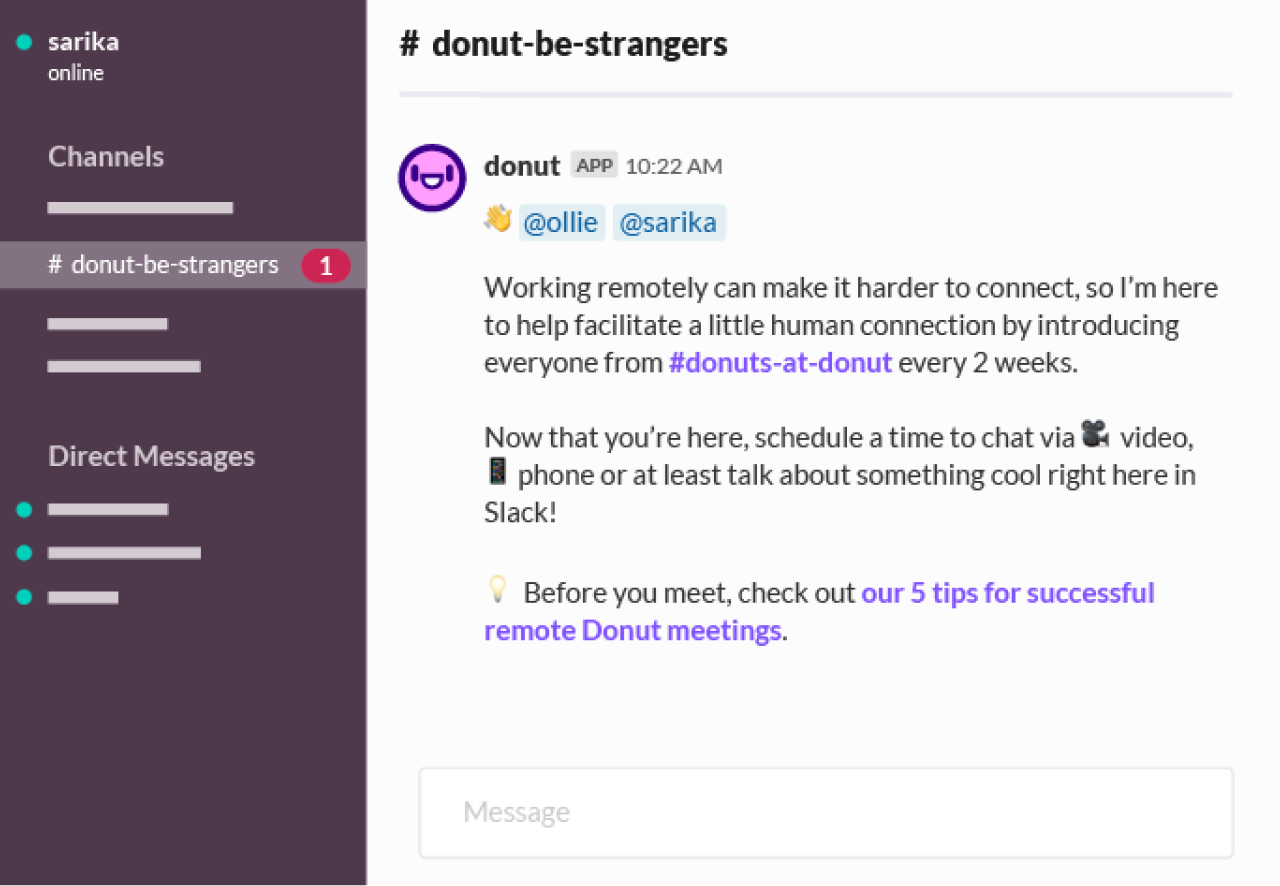Click the video camera emoji in the message

point(1096,434)
